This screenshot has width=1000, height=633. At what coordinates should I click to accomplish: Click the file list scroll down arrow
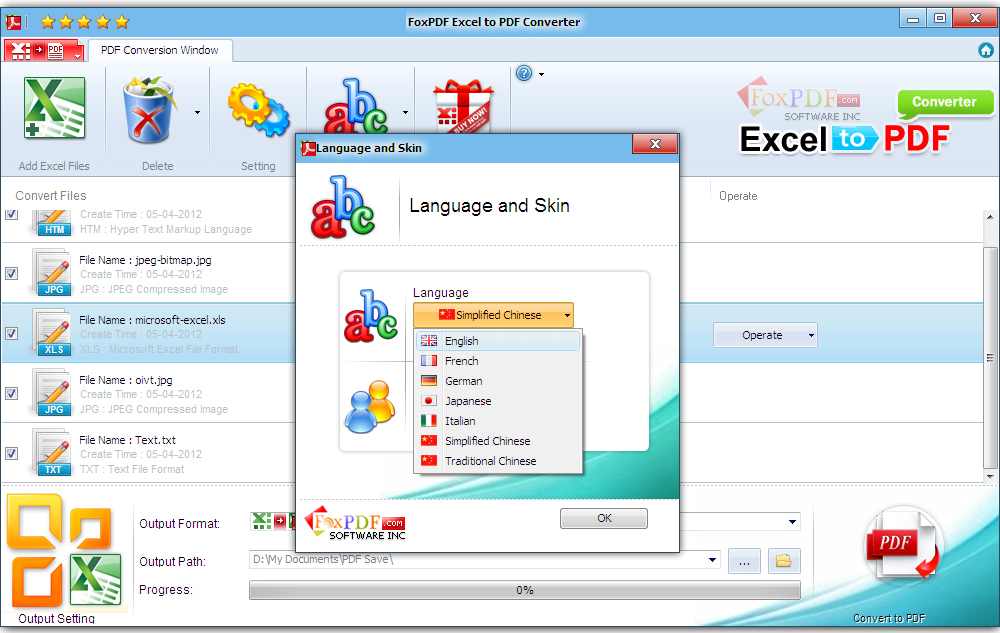click(990, 476)
